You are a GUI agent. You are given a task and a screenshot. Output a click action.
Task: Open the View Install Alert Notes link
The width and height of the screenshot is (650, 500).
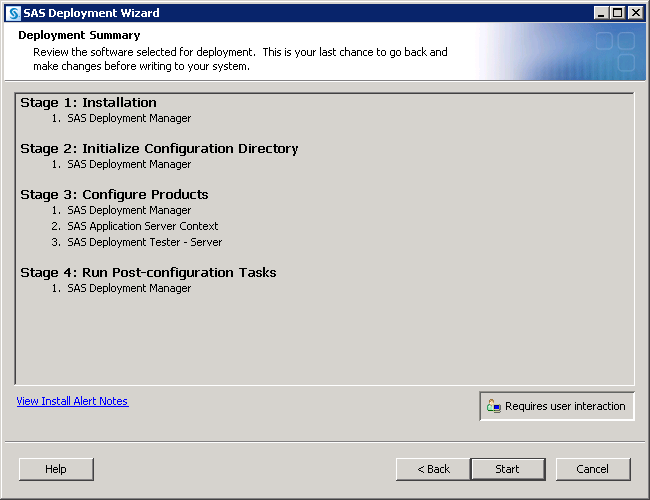(x=72, y=401)
